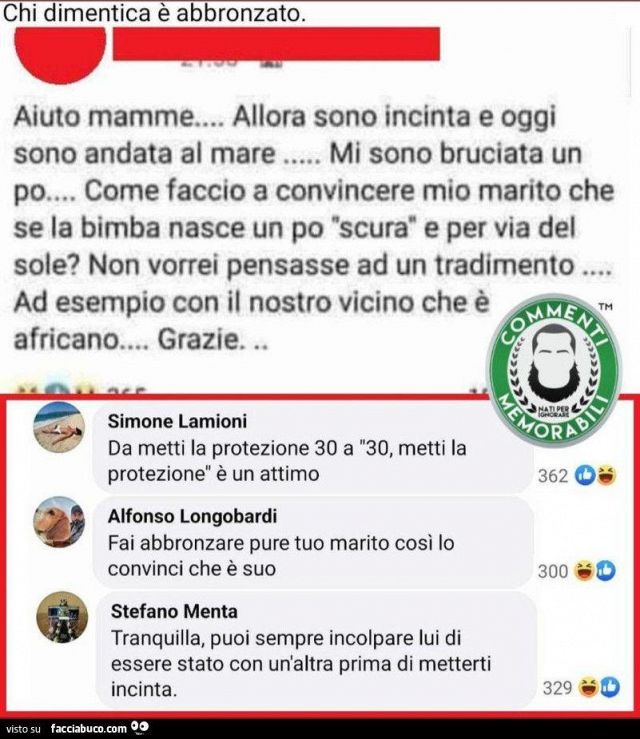The image size is (640, 739).
Task: Click the laughing emoji on Alfonso's comment
Action: [585, 571]
